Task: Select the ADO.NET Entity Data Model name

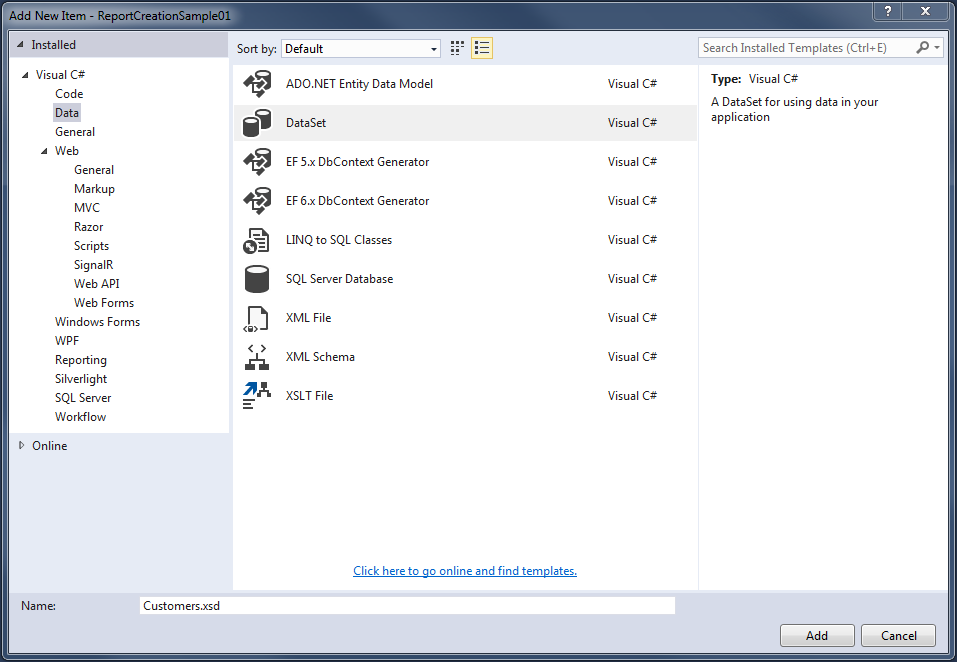Action: (x=359, y=84)
